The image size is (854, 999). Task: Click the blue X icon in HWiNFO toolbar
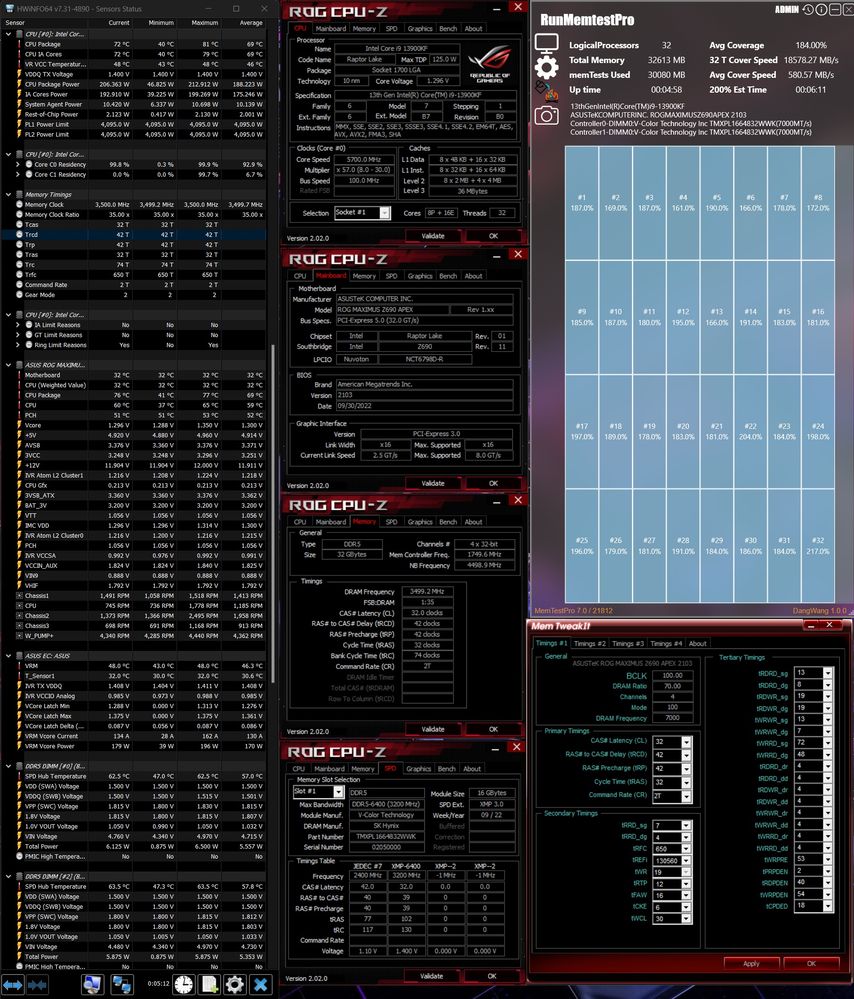pos(261,984)
